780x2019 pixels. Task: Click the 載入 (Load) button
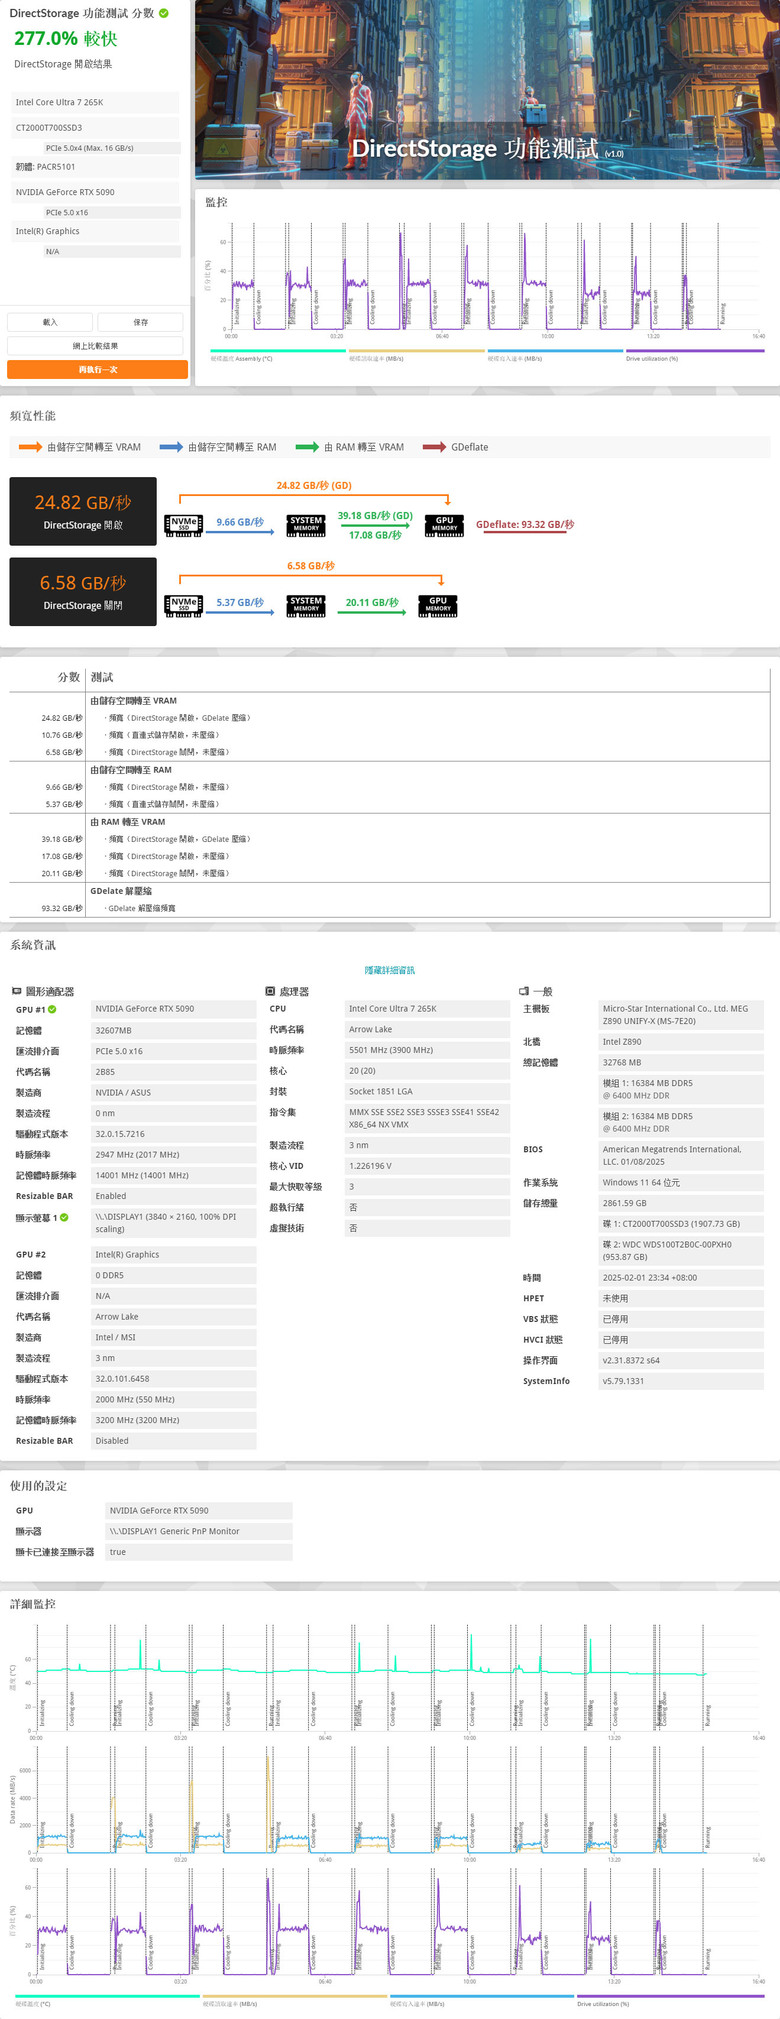(x=50, y=322)
